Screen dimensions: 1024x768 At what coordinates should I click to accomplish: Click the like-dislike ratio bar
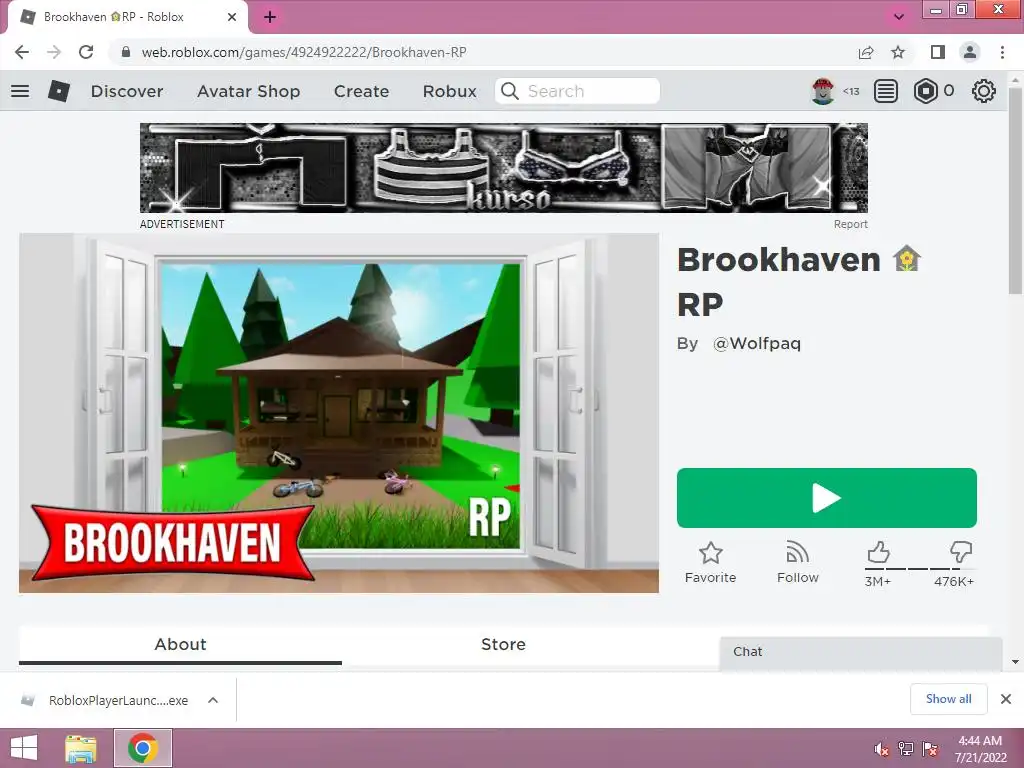920,569
